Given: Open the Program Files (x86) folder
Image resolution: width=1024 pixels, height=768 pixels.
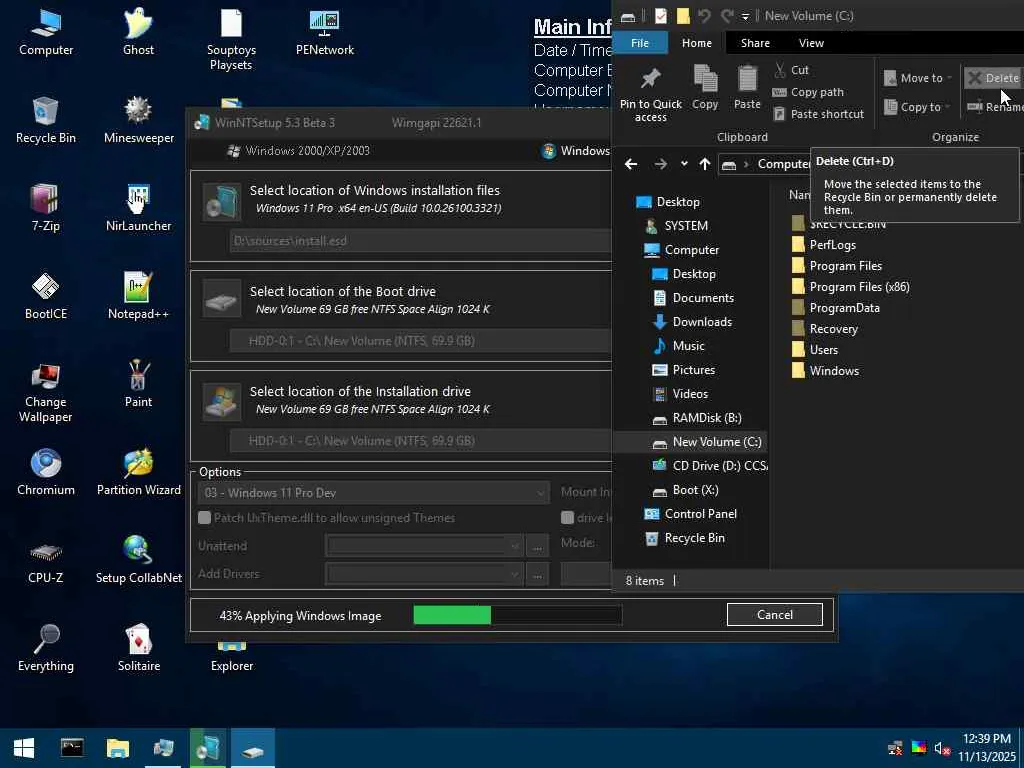Looking at the screenshot, I should point(850,287).
